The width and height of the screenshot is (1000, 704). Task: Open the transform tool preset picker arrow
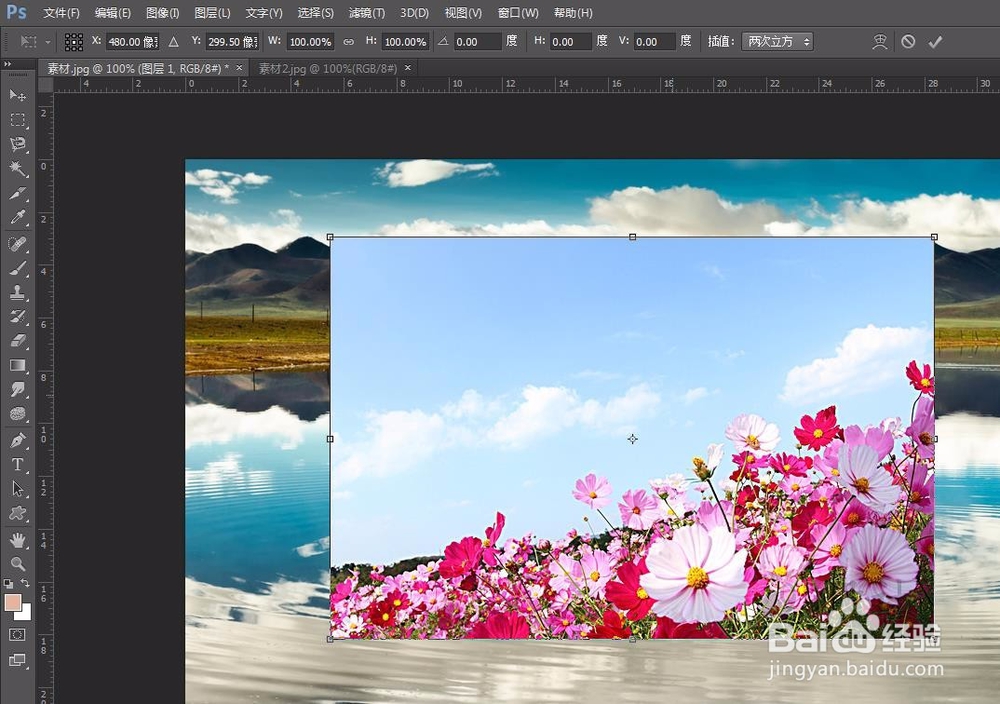click(48, 42)
